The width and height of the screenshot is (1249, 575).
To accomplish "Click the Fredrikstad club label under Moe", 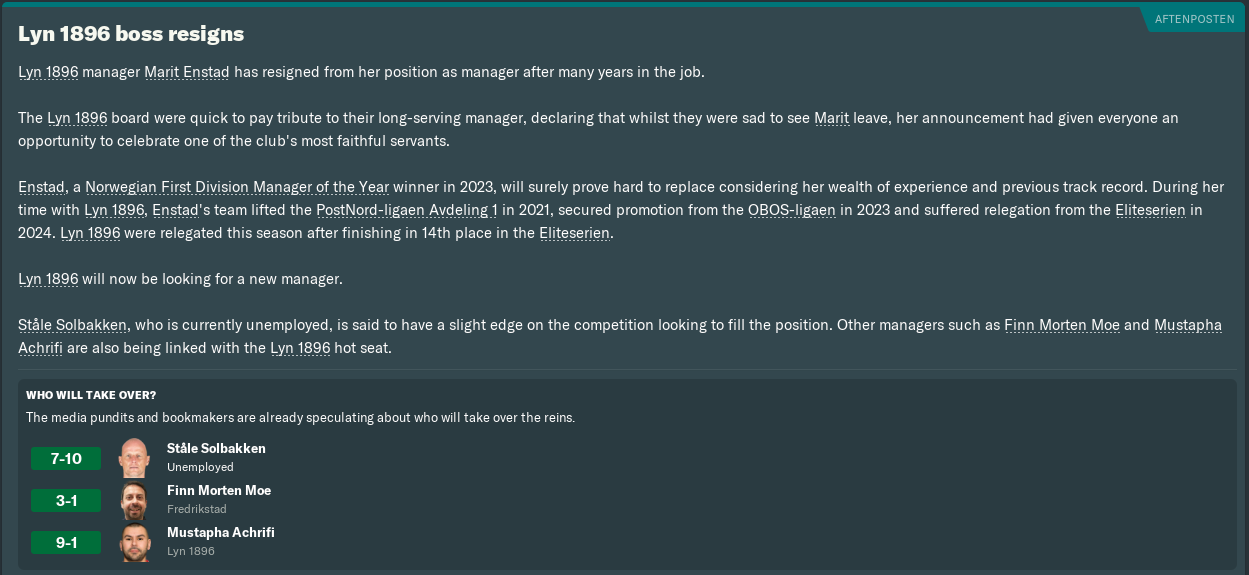I will [x=197, y=509].
